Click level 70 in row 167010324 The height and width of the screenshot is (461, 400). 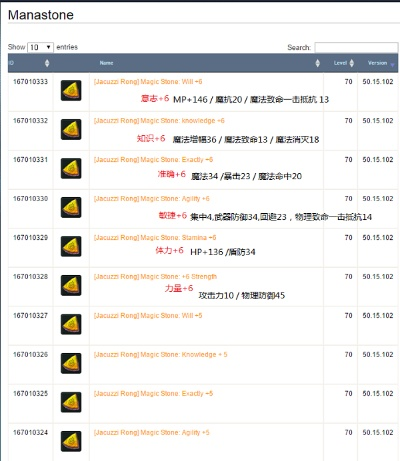click(x=348, y=433)
